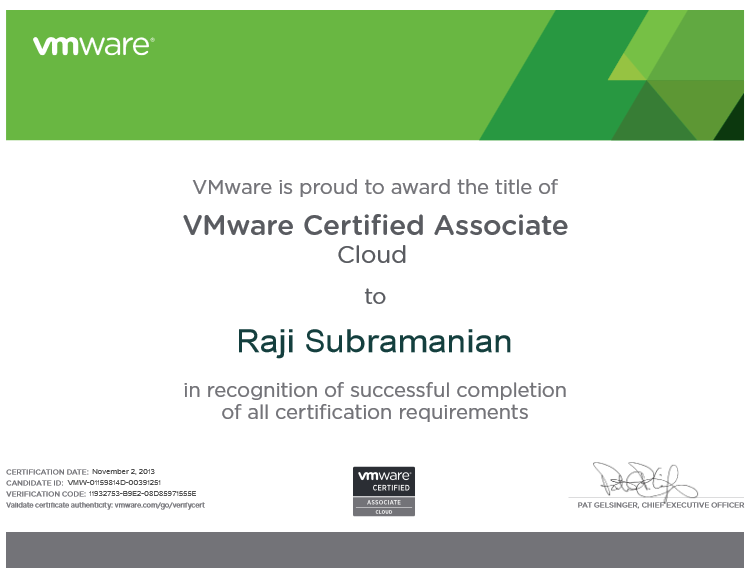The image size is (751, 576).
Task: Click the 'Pat Gelsinger, Chief Executive Officer' caption
Action: (x=659, y=505)
